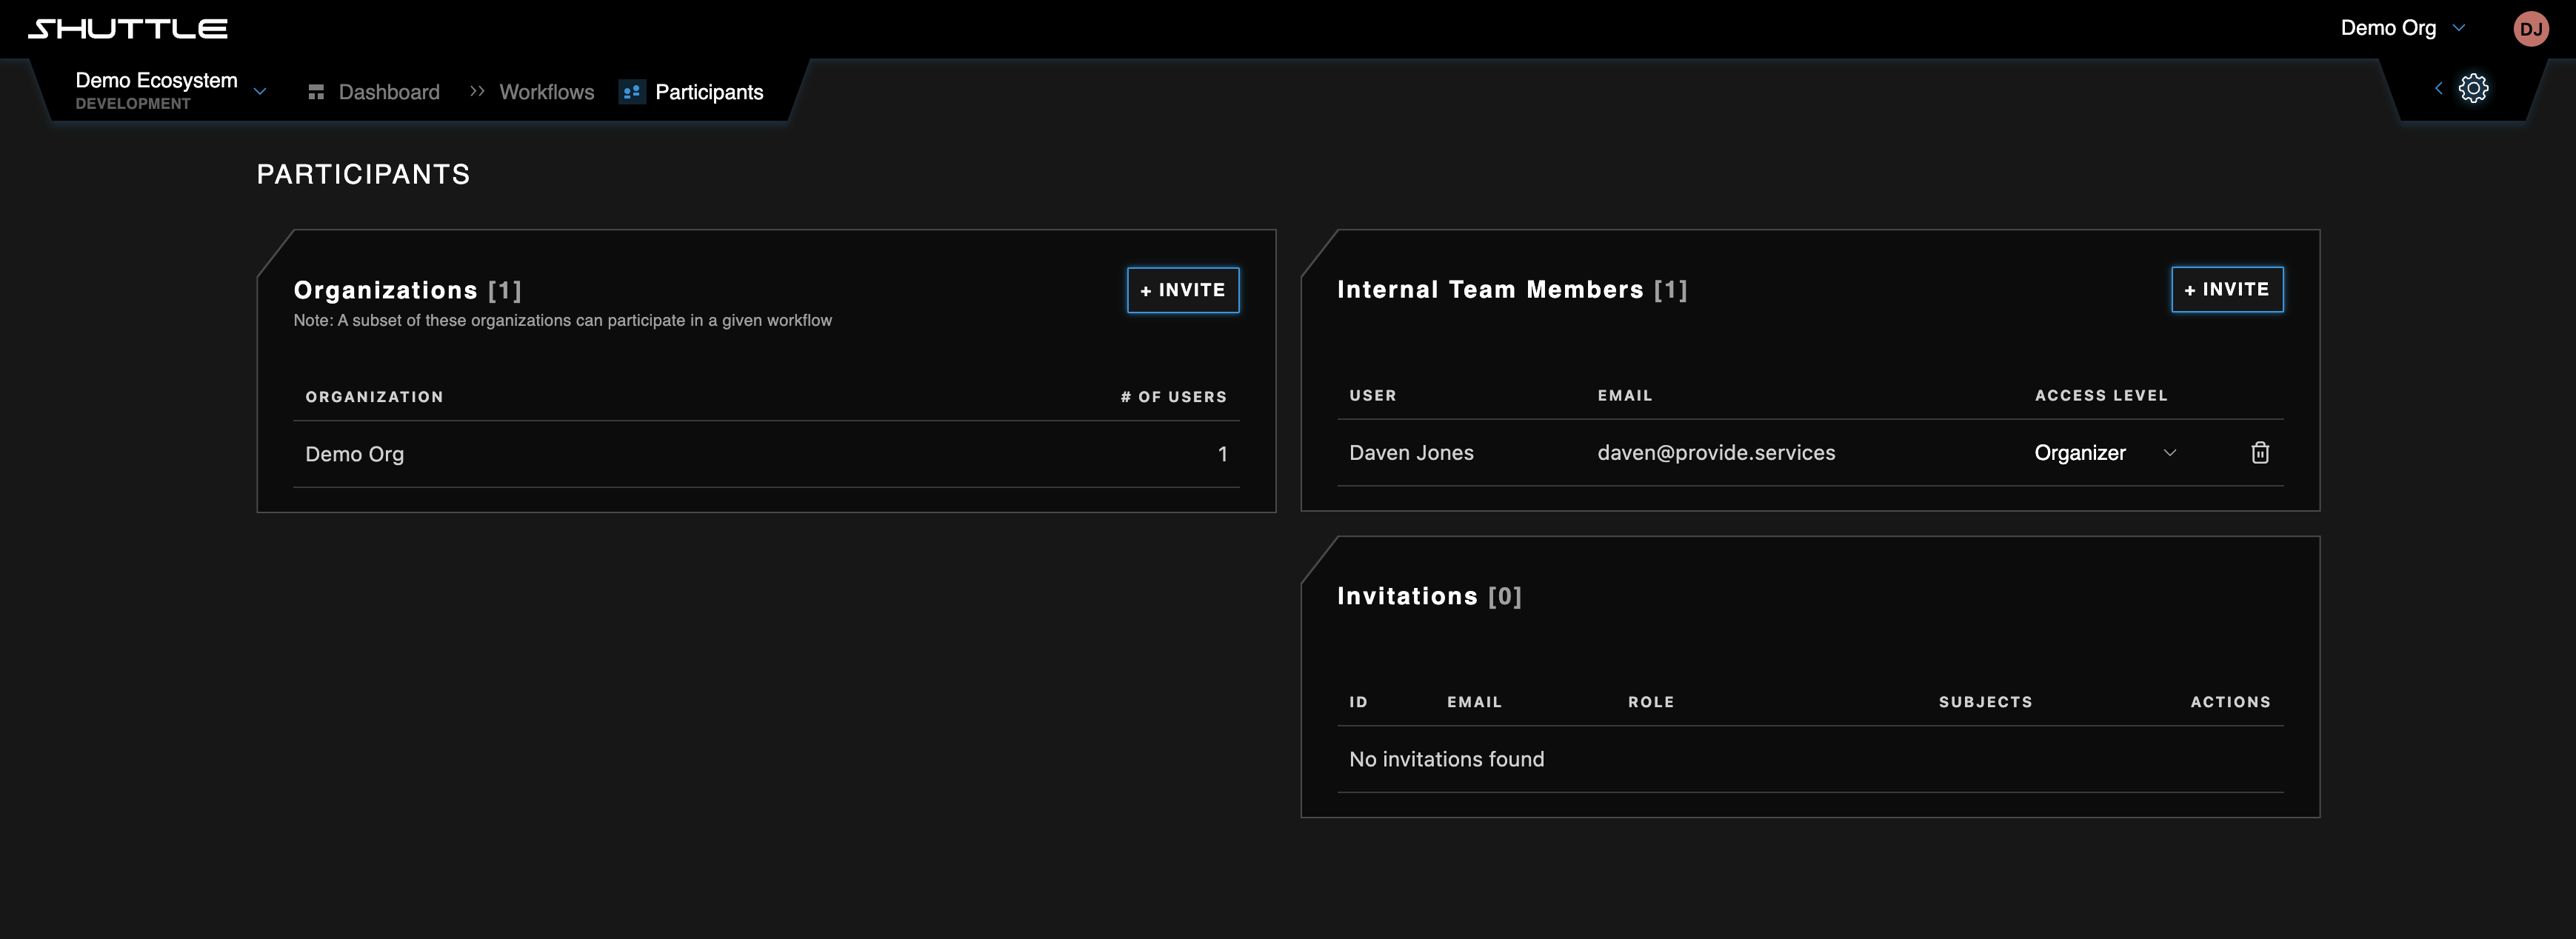Click the USER column header
The image size is (2576, 939).
tap(1372, 395)
